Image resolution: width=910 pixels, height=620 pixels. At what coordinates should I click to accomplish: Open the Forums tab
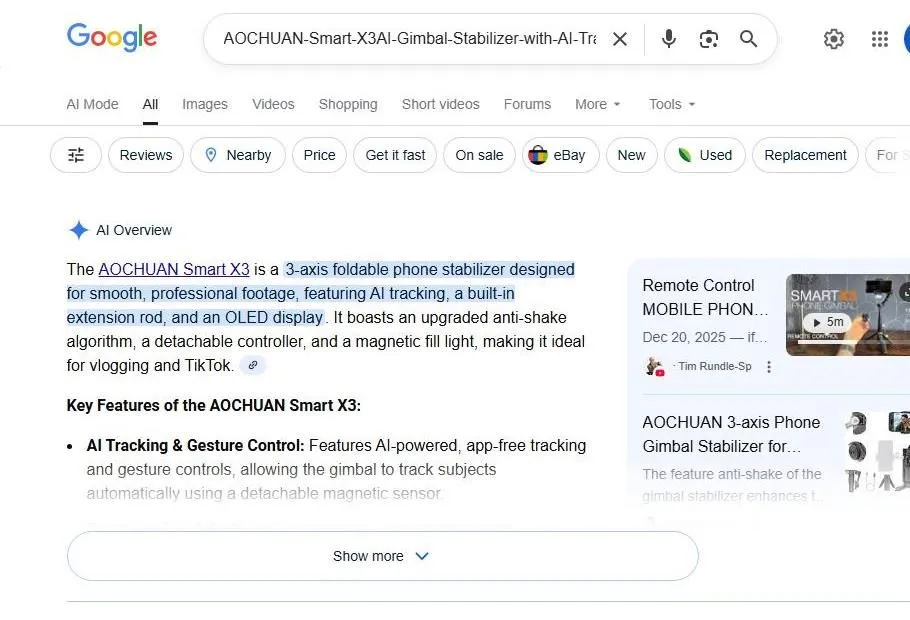click(x=528, y=104)
